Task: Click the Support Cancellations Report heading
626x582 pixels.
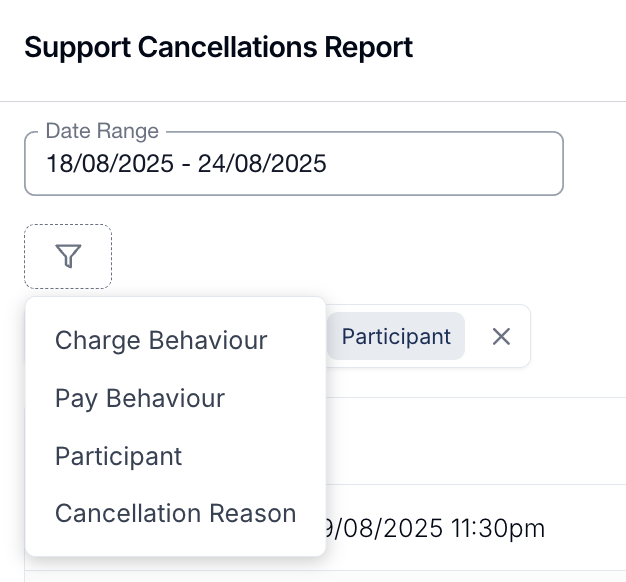Action: click(218, 48)
